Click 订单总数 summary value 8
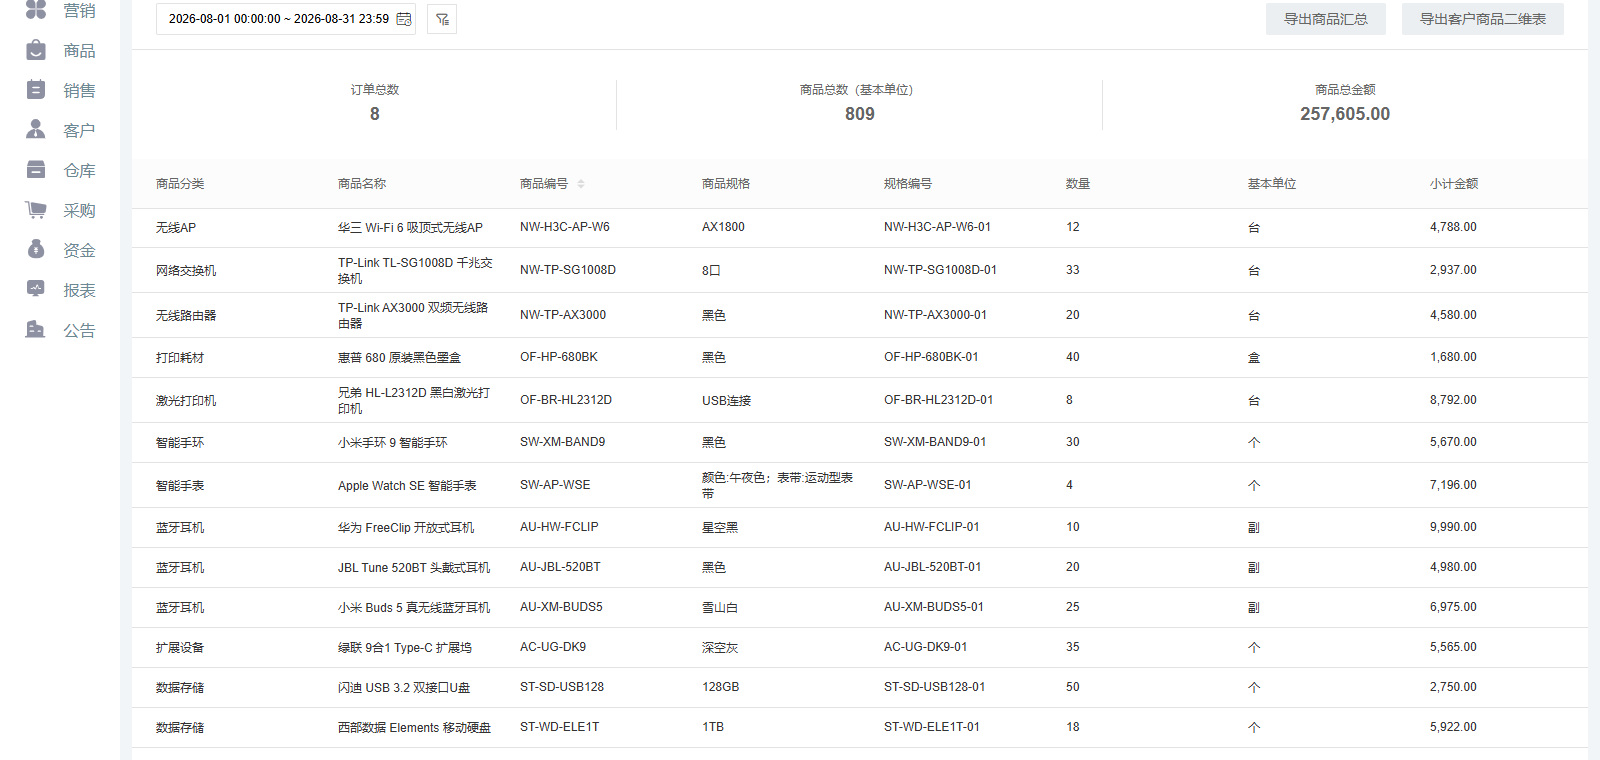 375,114
